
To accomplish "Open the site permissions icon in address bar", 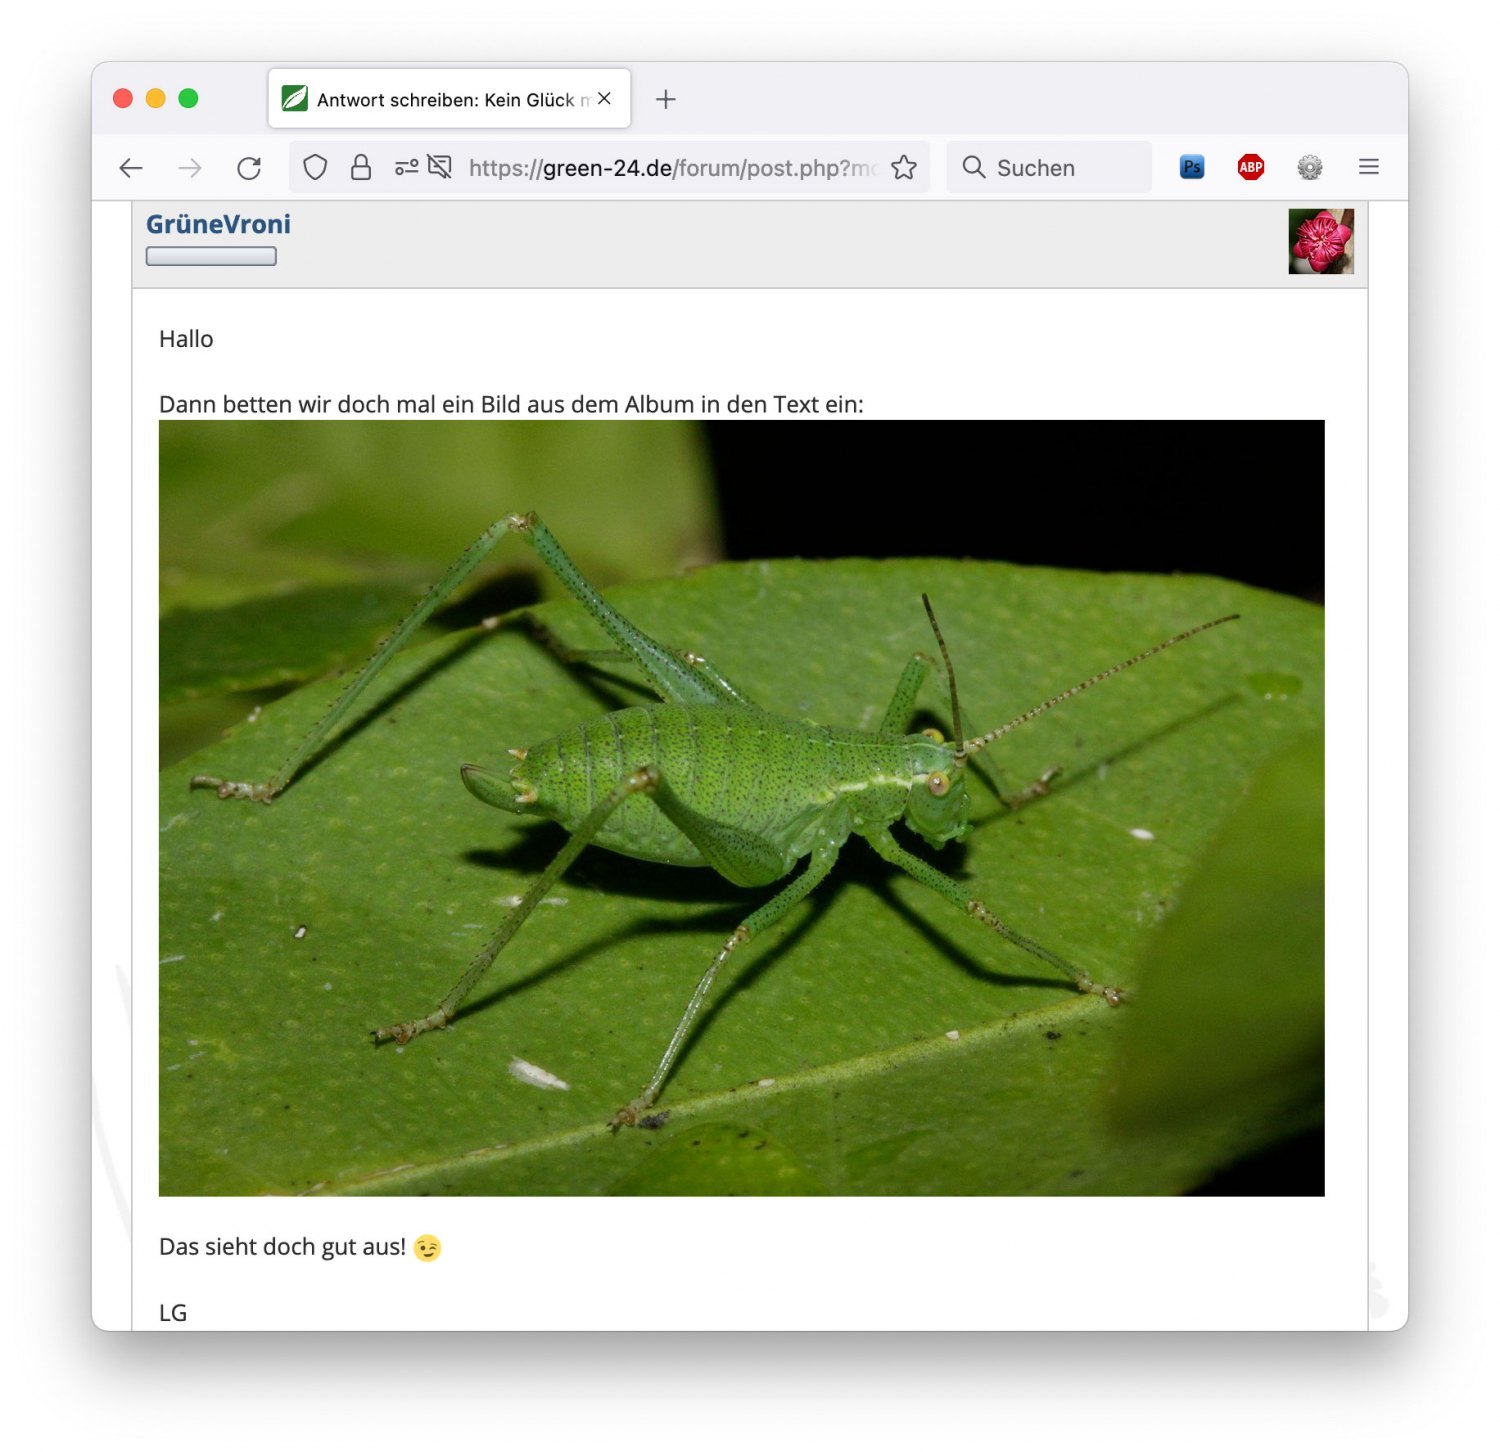I will tap(406, 168).
